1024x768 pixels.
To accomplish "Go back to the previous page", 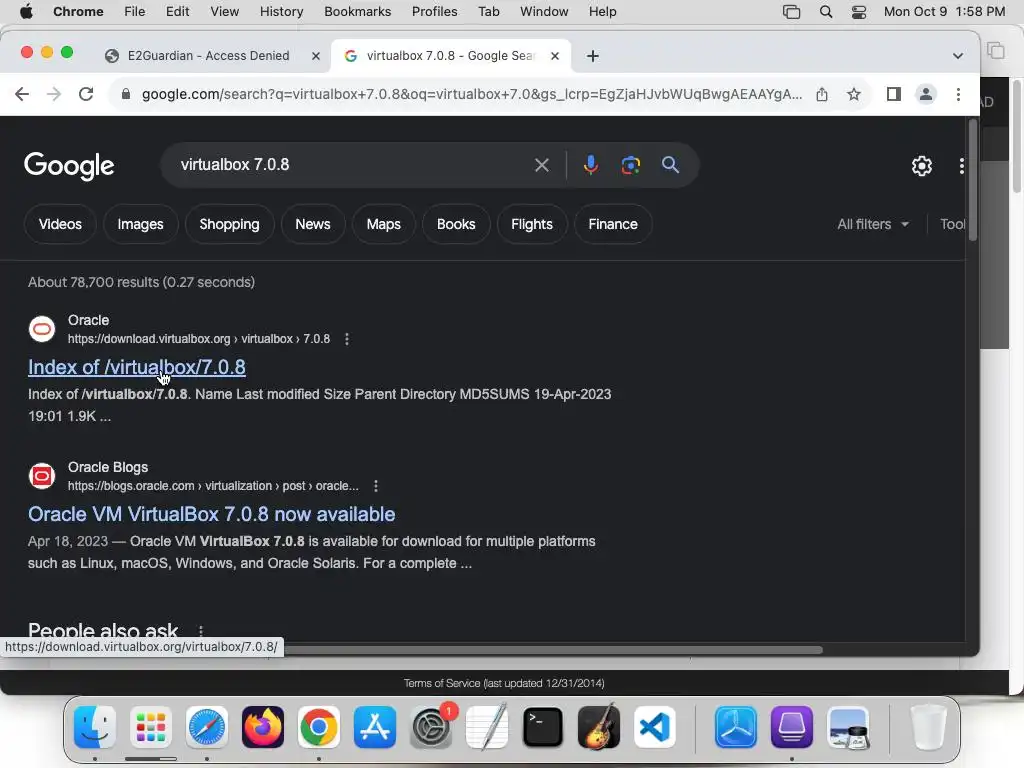I will click(22, 94).
